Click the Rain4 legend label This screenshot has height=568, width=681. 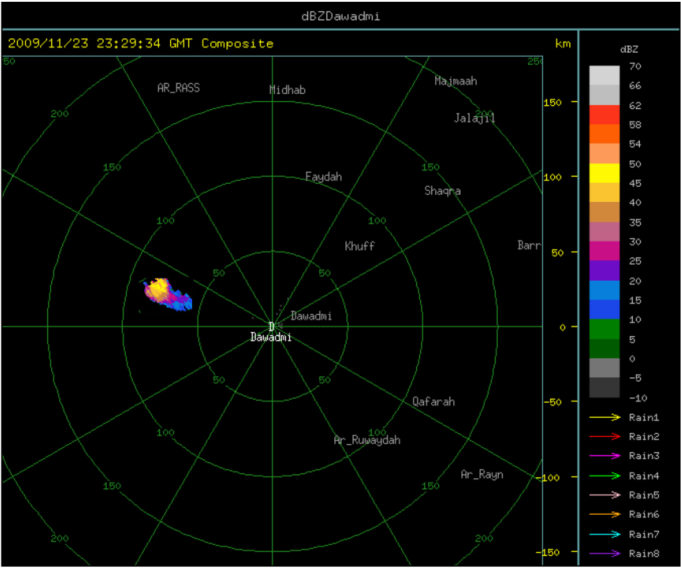click(x=644, y=476)
